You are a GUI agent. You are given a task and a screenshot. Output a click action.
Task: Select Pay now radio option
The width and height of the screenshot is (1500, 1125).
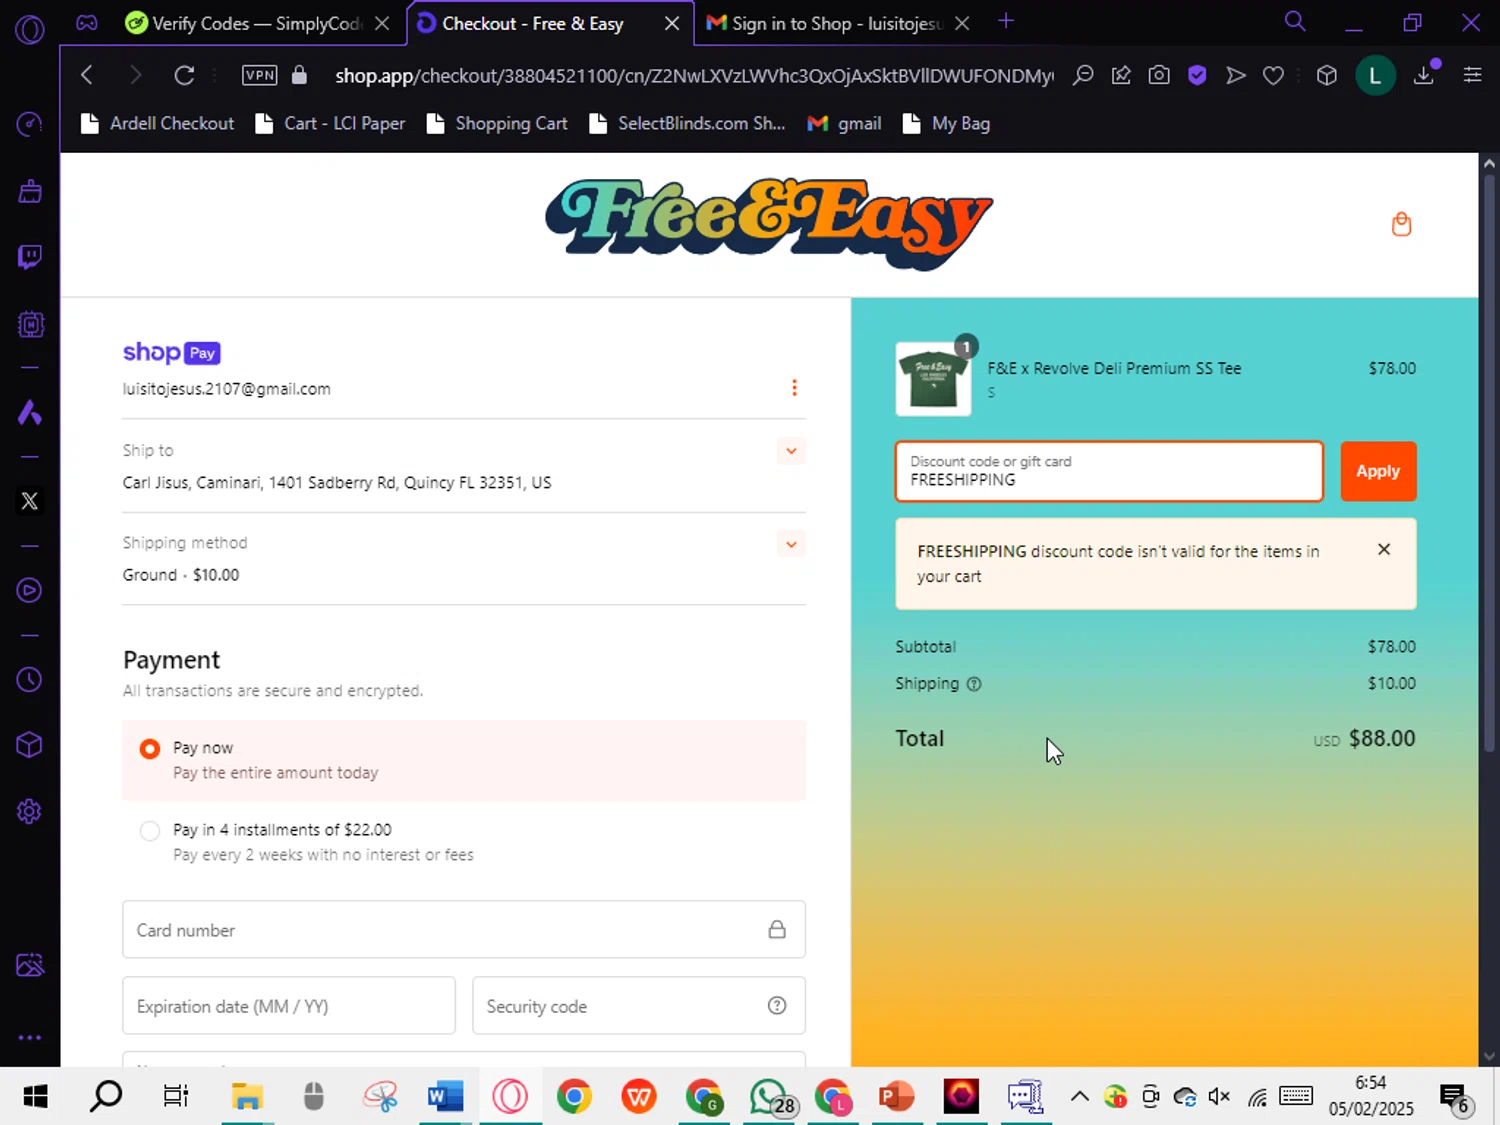coord(150,748)
